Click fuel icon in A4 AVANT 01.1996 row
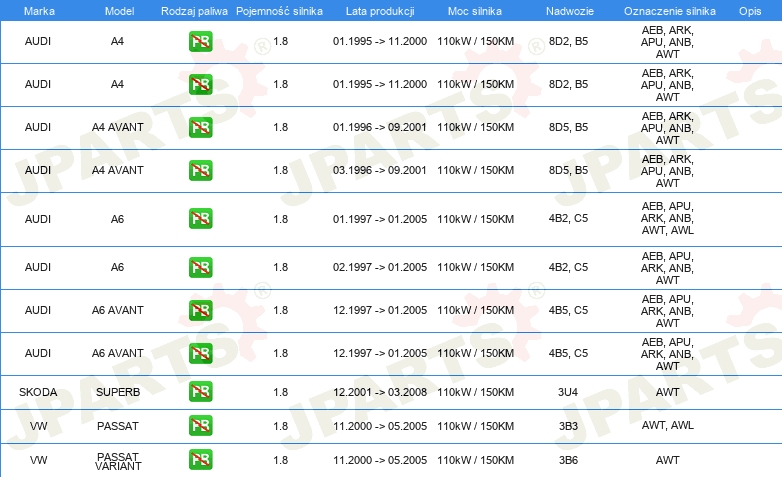Viewport: 782px width, 477px height. pyautogui.click(x=200, y=127)
